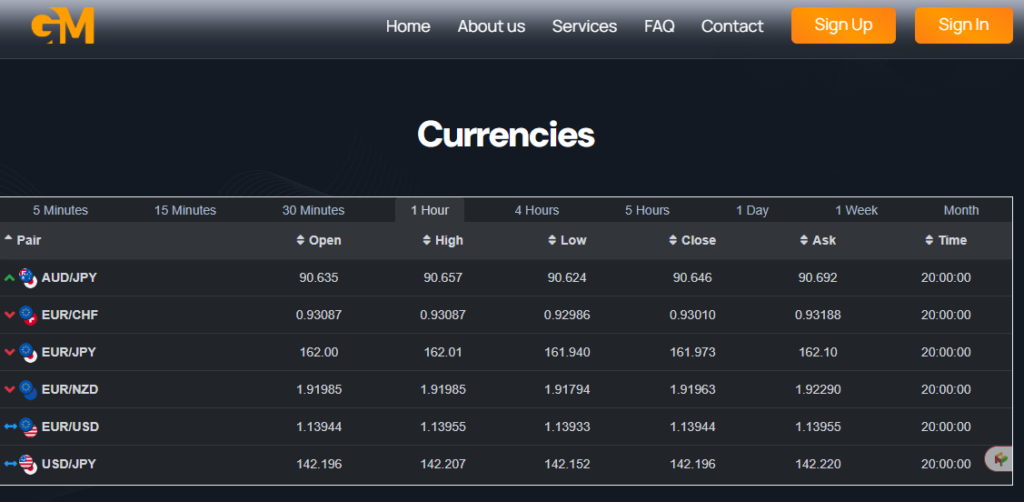Click the GM logo icon

(62, 26)
